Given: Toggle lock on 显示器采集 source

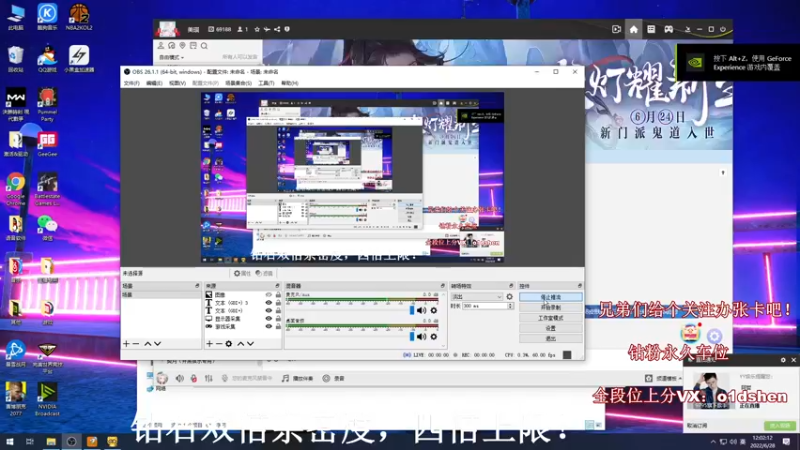Looking at the screenshot, I should (x=278, y=318).
